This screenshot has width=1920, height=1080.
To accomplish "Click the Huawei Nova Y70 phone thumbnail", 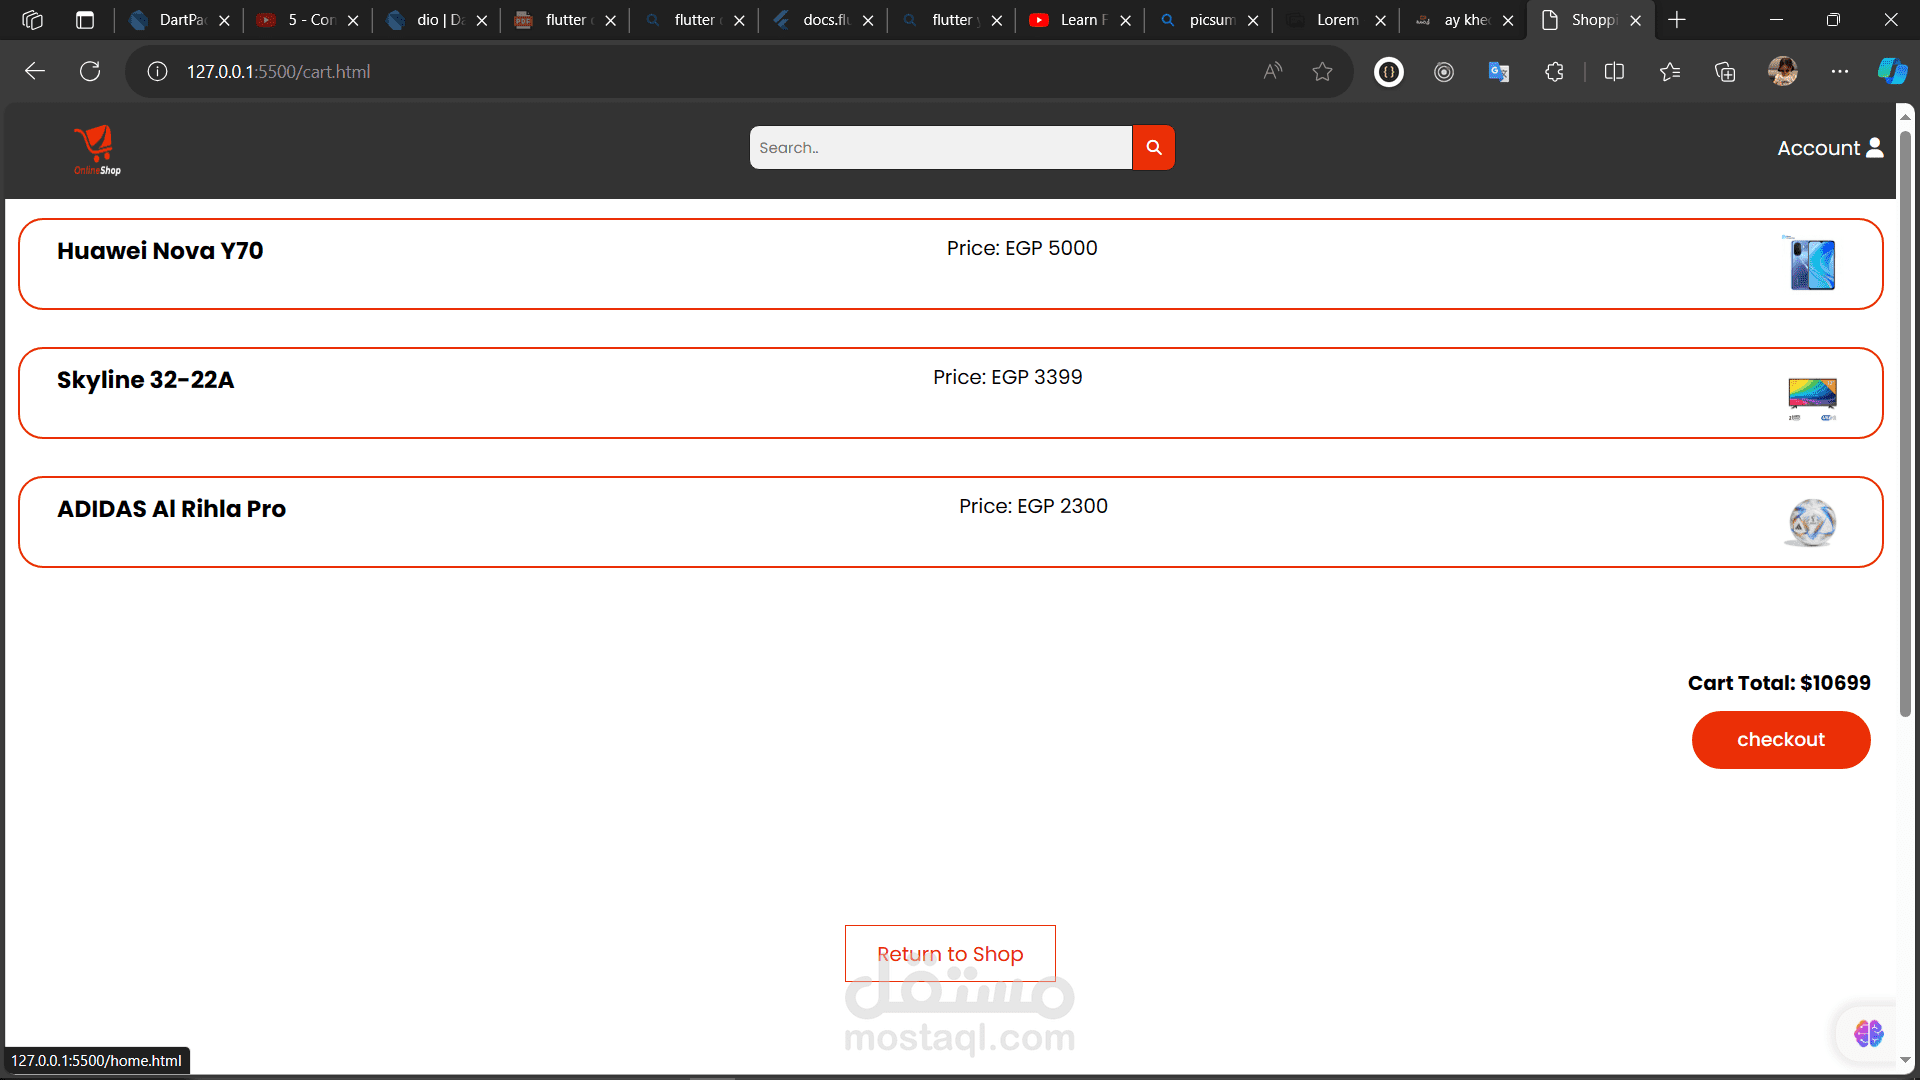I will (1812, 264).
